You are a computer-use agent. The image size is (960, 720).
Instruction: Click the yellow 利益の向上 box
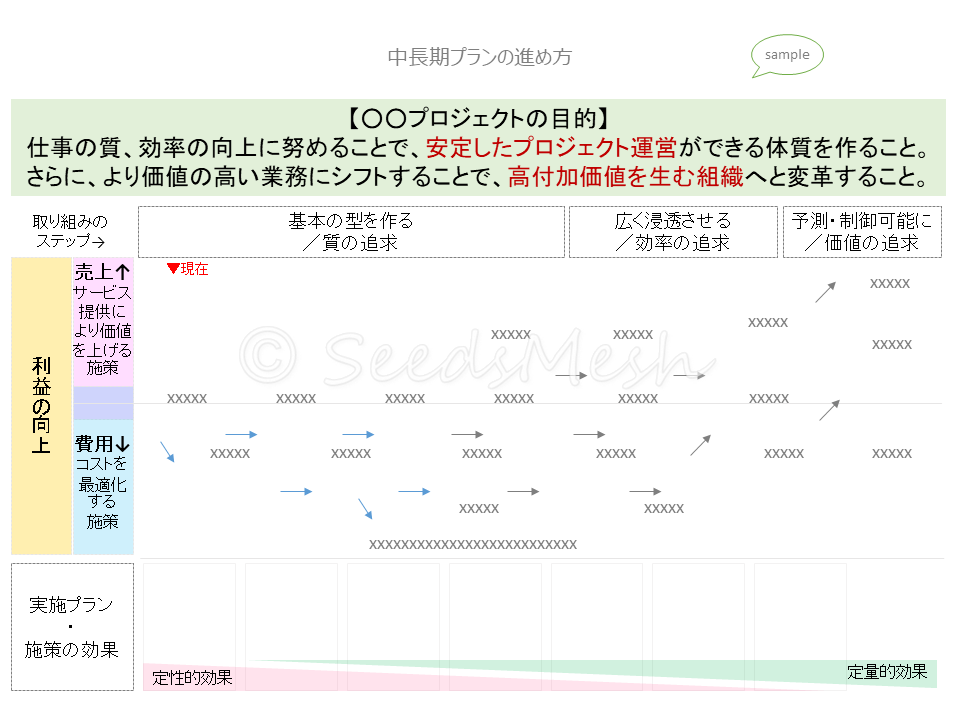[41, 406]
